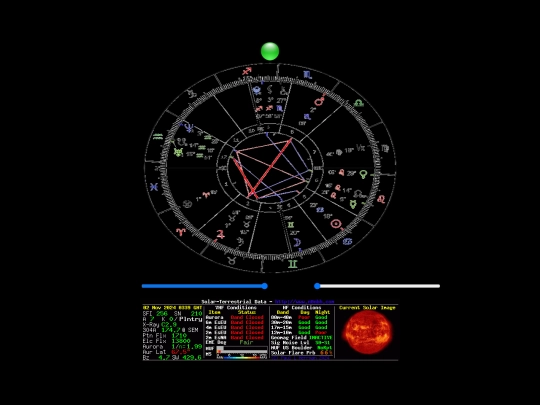The image size is (540, 405).
Task: Click the blue Cancer sign on outer ring
Action: coord(347,242)
